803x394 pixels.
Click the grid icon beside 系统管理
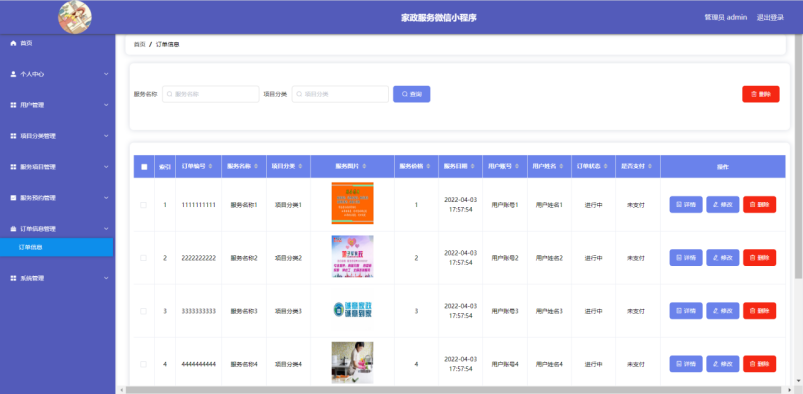point(13,278)
